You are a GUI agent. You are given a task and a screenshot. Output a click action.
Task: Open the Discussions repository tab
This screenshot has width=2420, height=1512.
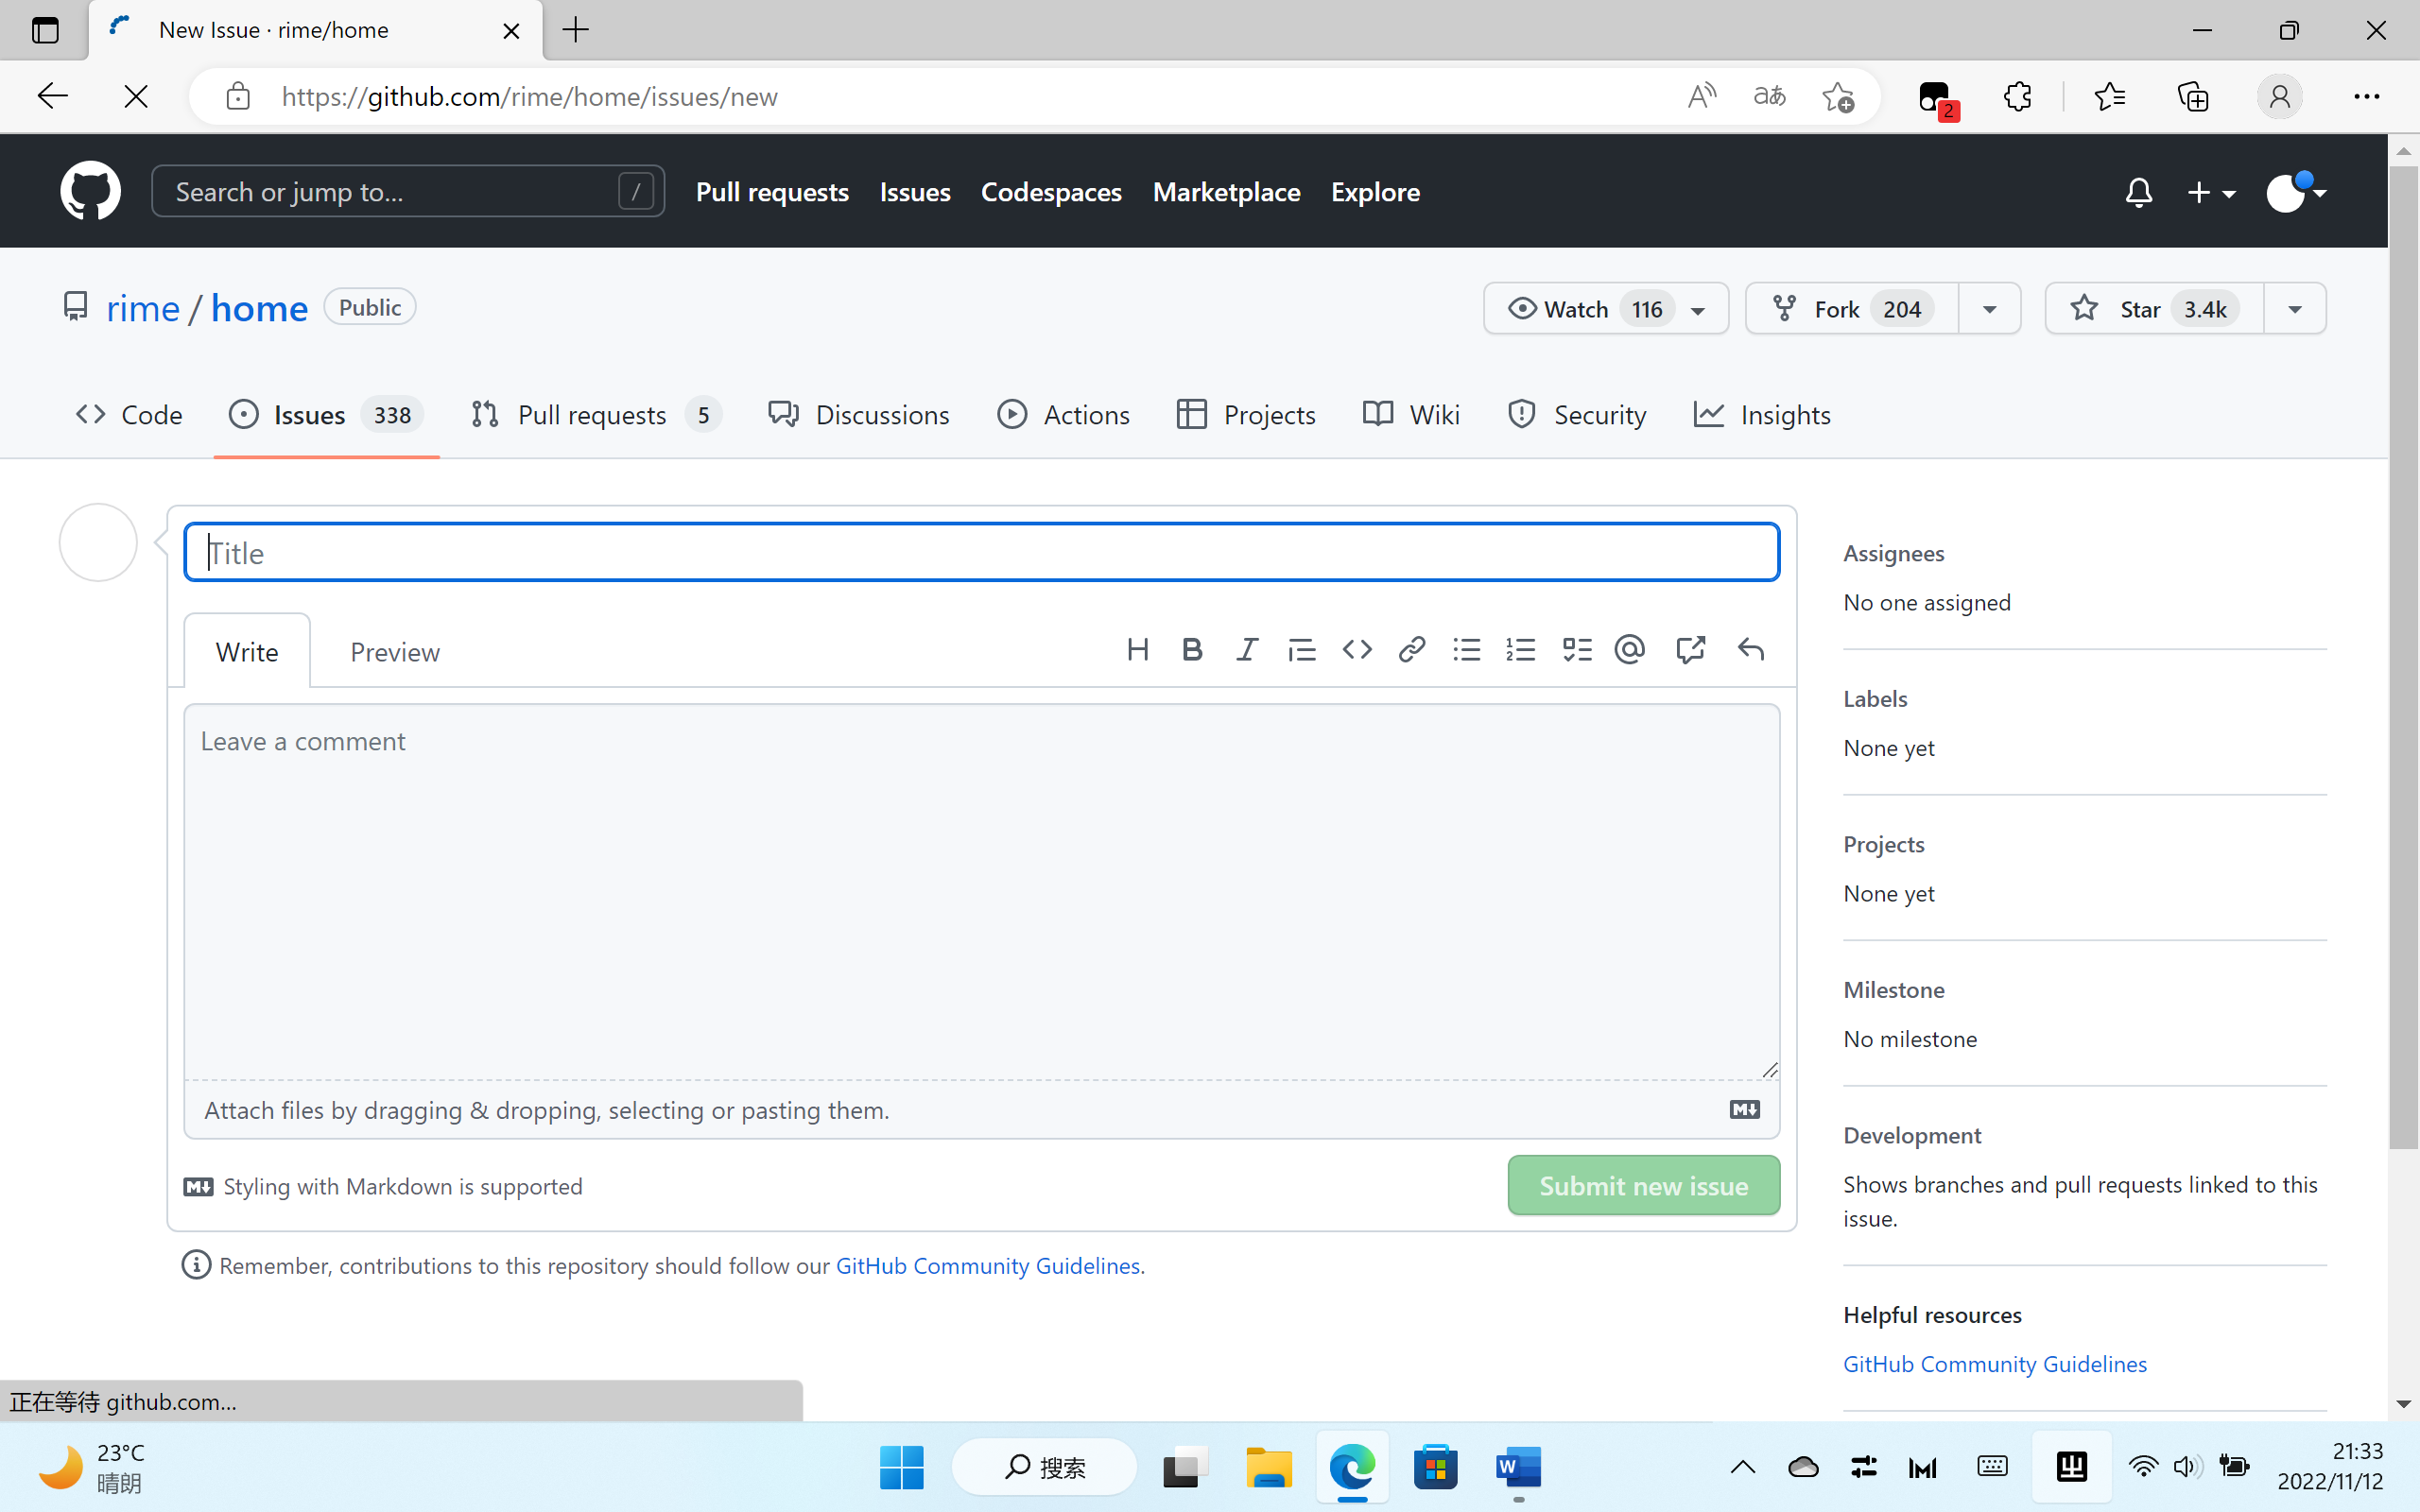tap(859, 415)
